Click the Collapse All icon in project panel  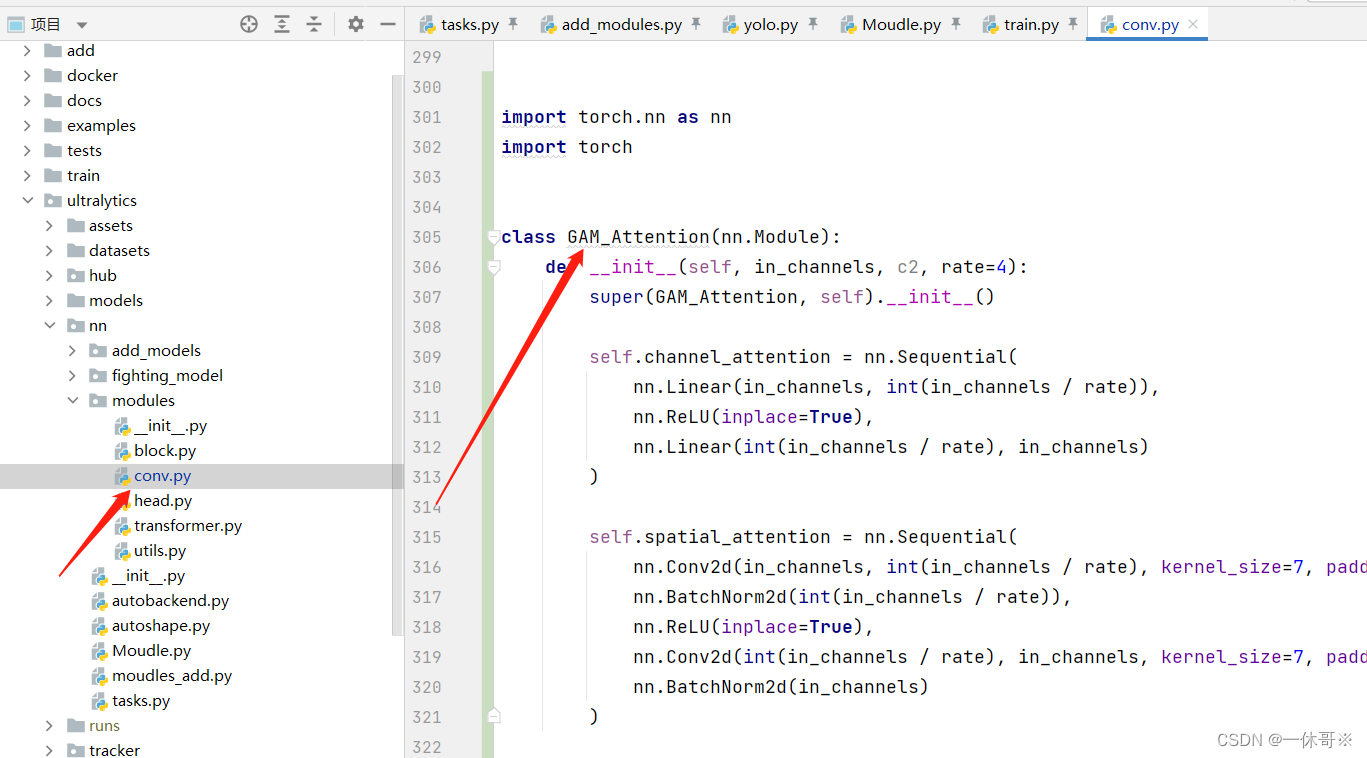(x=314, y=24)
